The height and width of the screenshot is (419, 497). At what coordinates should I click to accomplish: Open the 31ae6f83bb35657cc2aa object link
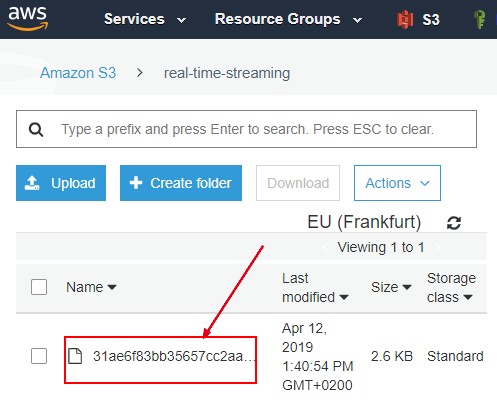pyautogui.click(x=174, y=356)
